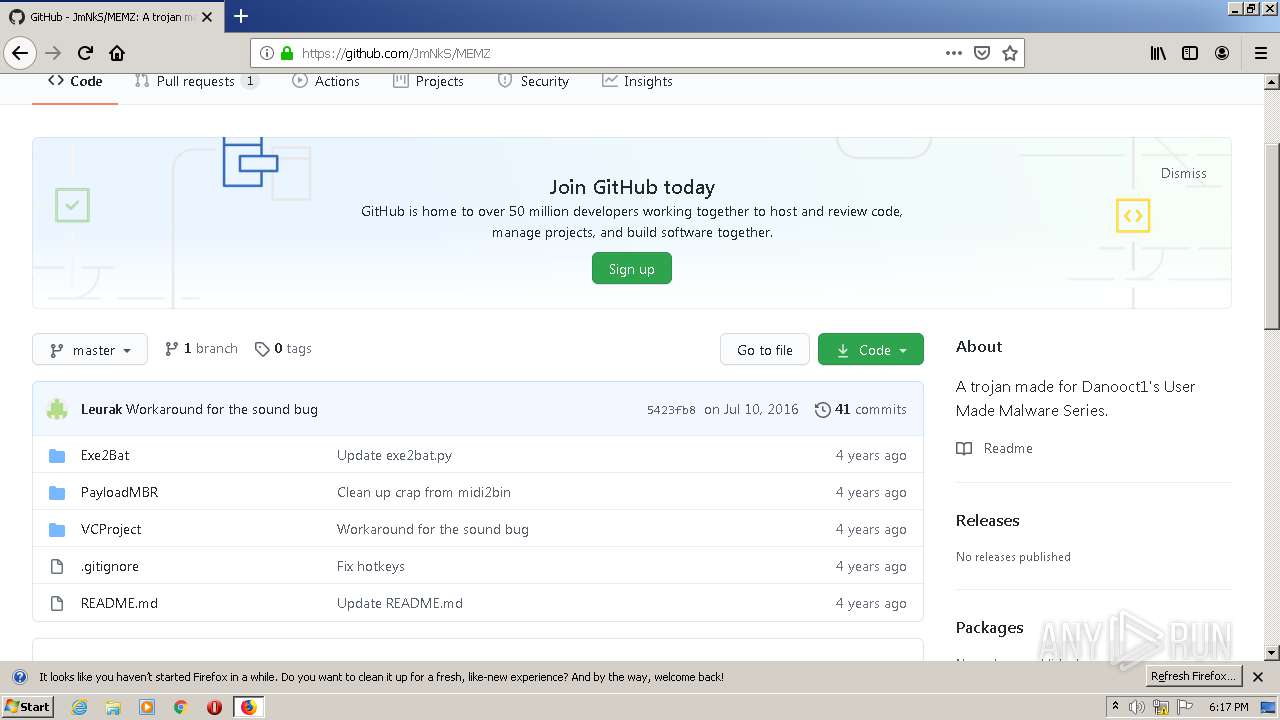Click green padlock connection icon
Viewport: 1280px width, 720px height.
(x=287, y=53)
